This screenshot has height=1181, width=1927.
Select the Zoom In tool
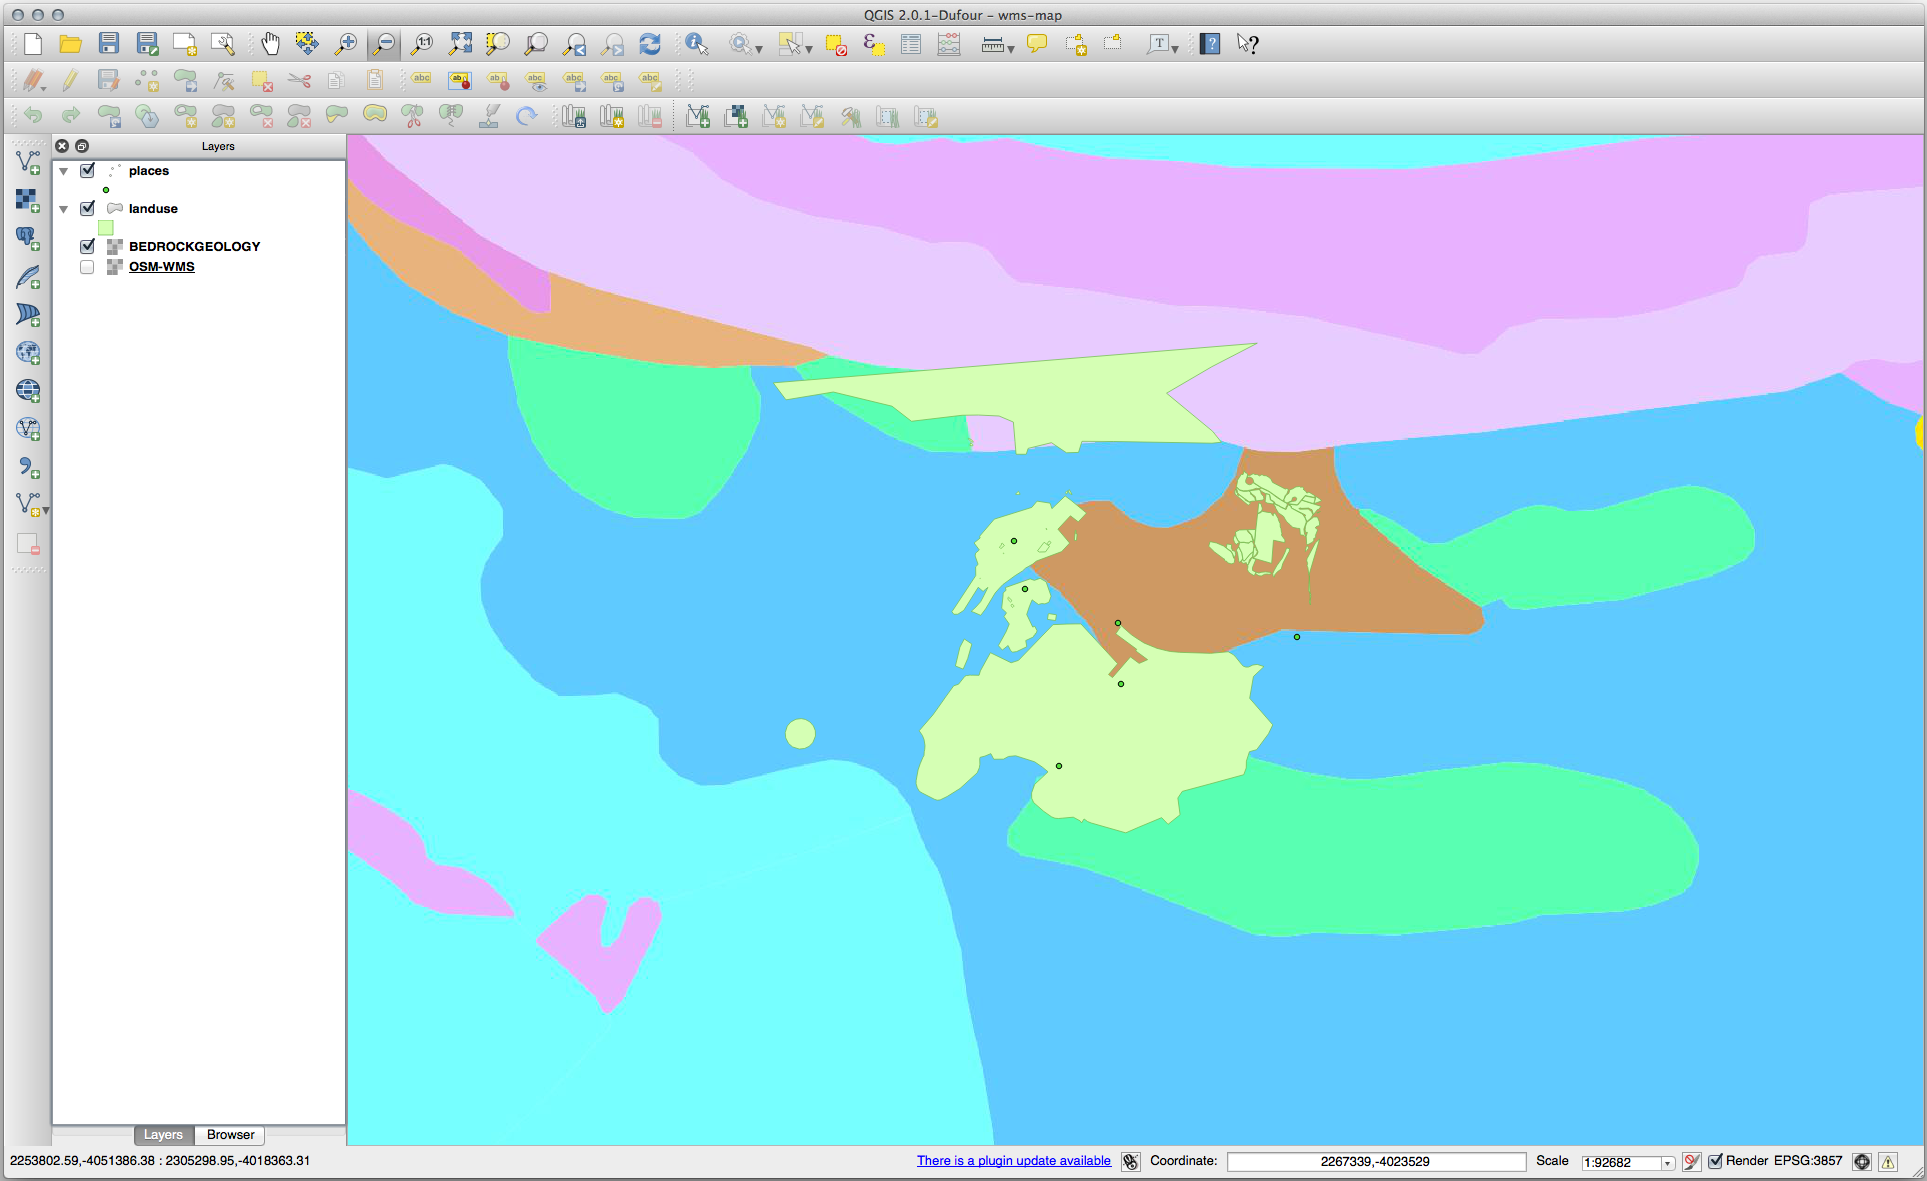coord(346,44)
